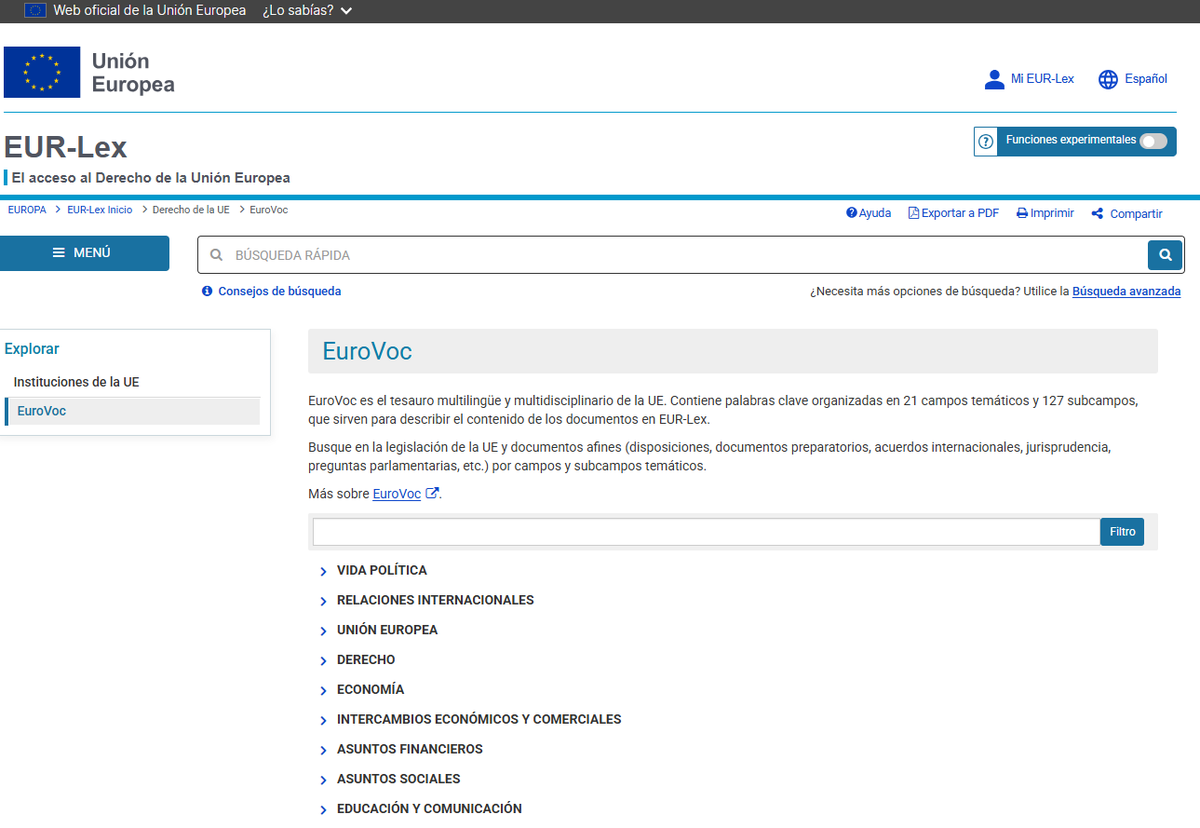Screen dimensions: 1200x828
Task: Click the DERECHO tree label
Action: click(366, 660)
